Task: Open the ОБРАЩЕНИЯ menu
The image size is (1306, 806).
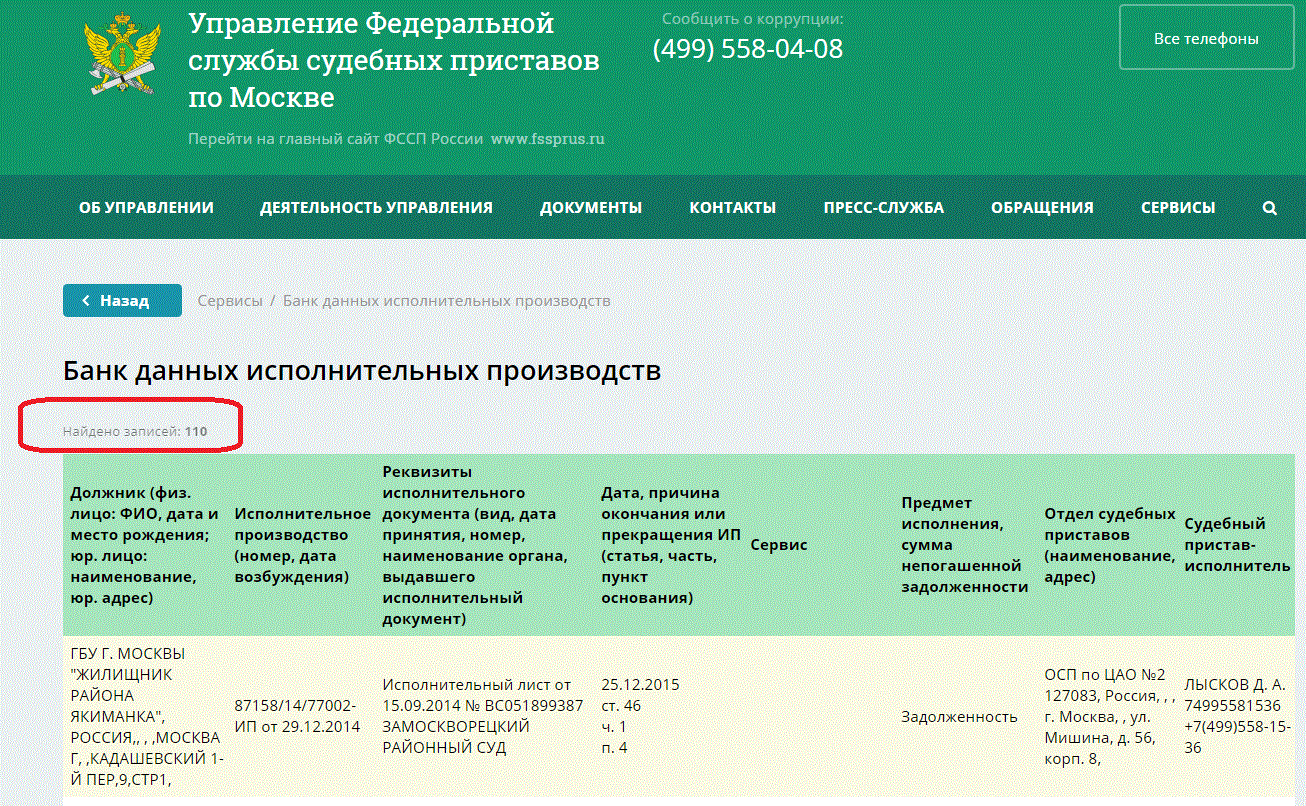Action: [x=1042, y=208]
